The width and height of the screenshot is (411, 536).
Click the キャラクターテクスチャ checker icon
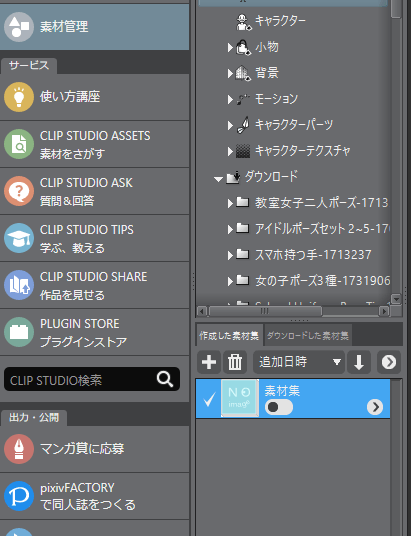click(x=243, y=151)
